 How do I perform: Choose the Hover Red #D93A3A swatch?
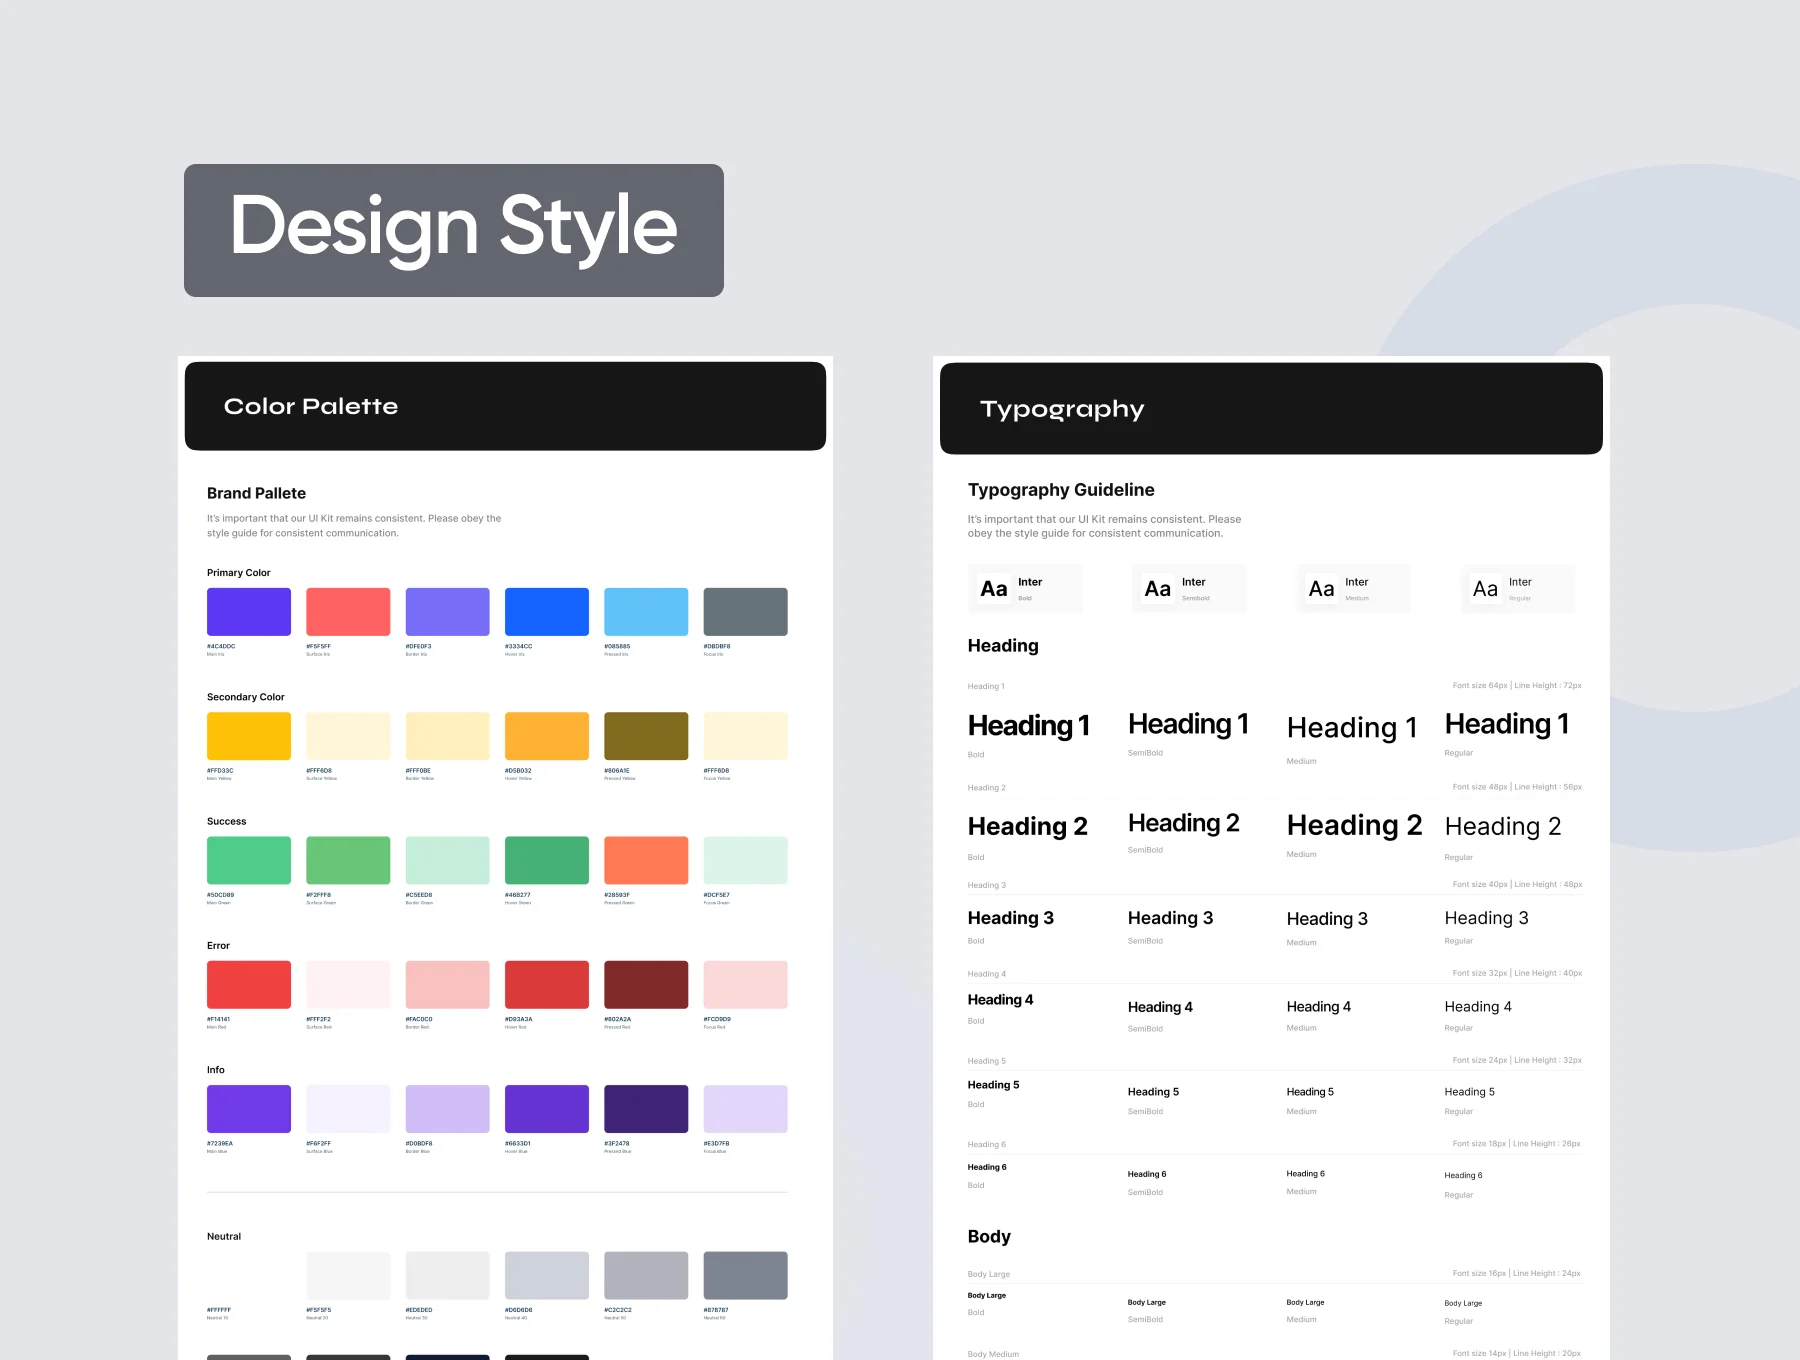click(x=547, y=985)
